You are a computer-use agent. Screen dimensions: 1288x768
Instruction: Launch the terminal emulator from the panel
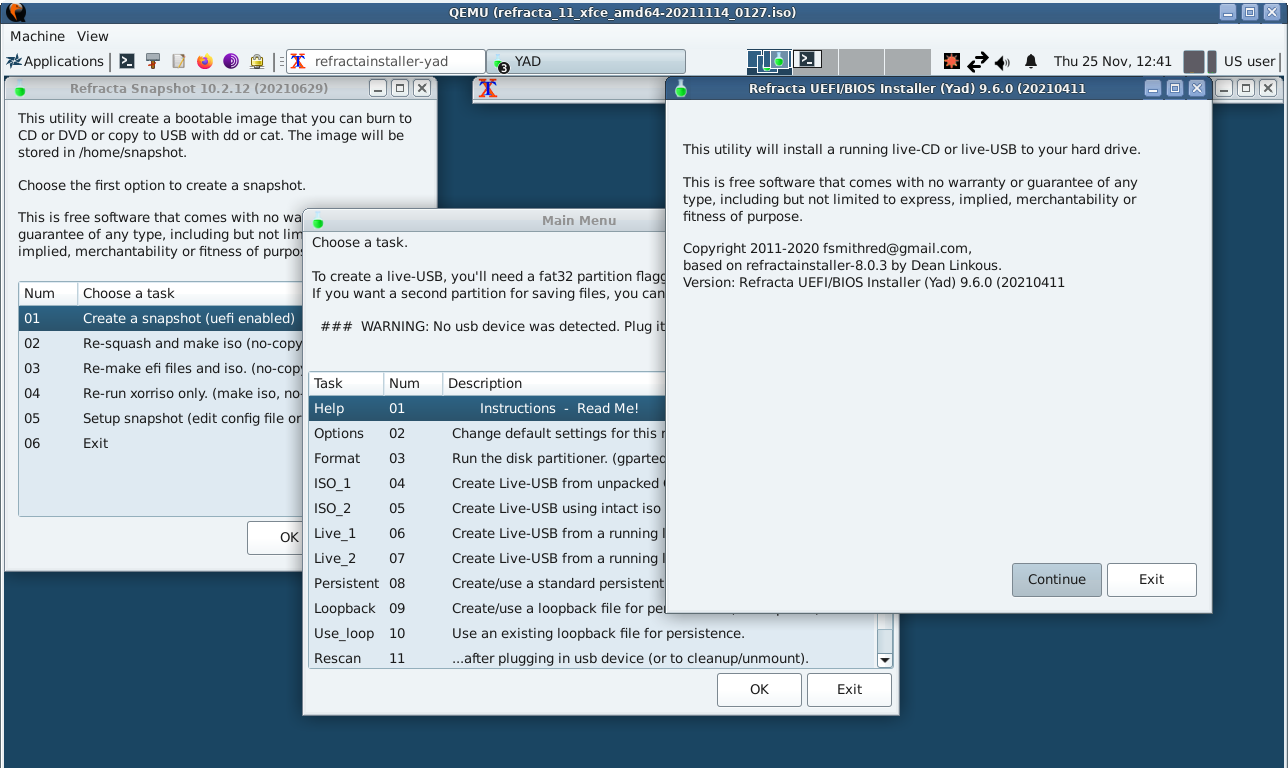pos(127,61)
